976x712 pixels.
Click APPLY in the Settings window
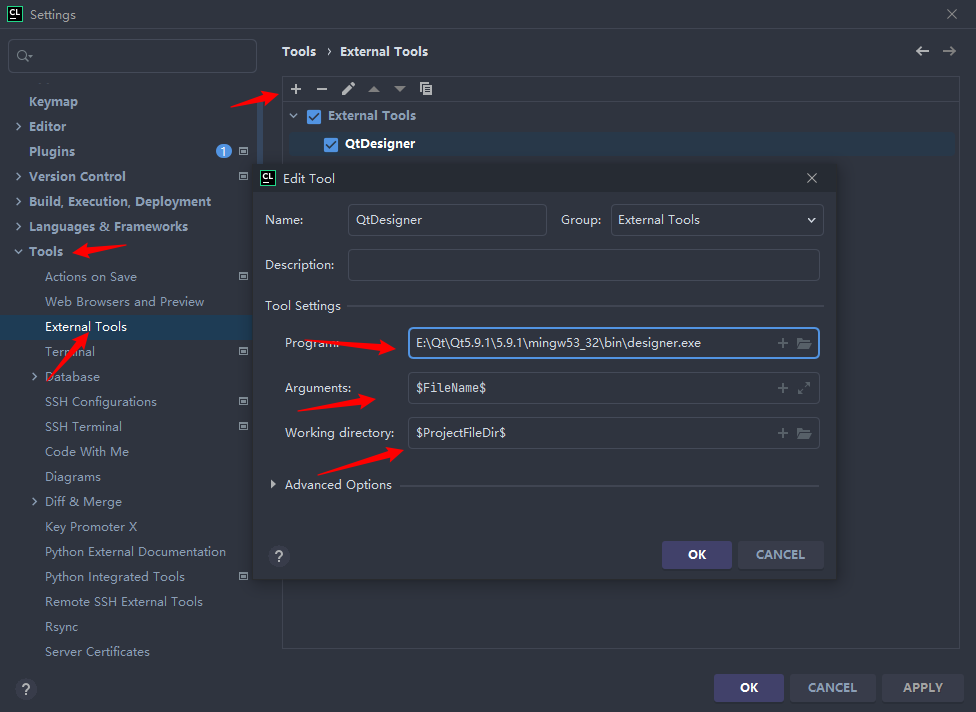pos(923,688)
